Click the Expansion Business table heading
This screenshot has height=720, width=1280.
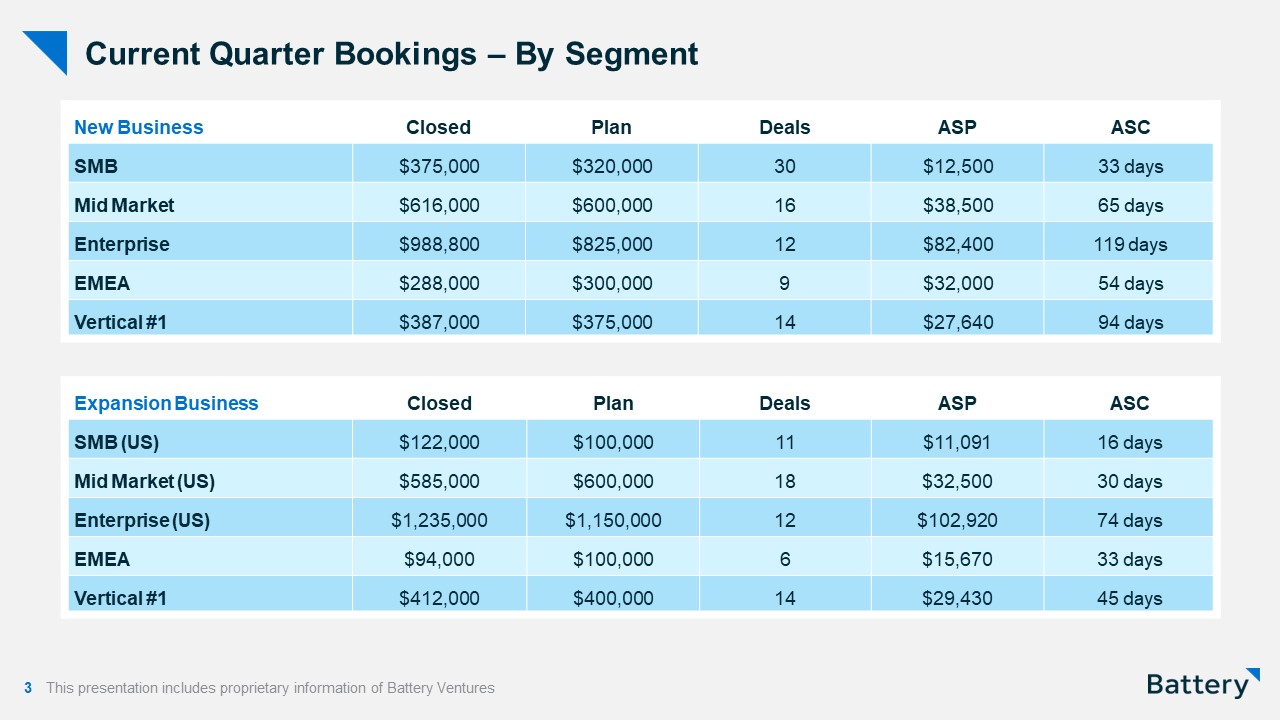[166, 403]
